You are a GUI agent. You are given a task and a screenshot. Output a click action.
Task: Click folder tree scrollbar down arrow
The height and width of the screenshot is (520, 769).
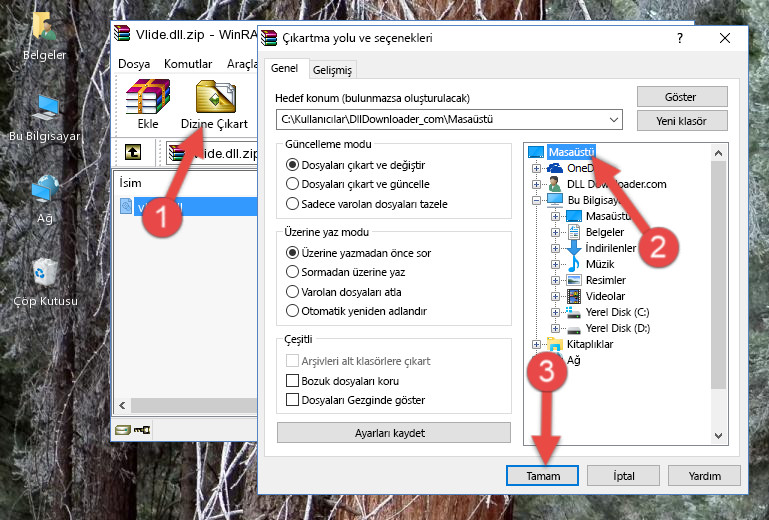coord(718,436)
